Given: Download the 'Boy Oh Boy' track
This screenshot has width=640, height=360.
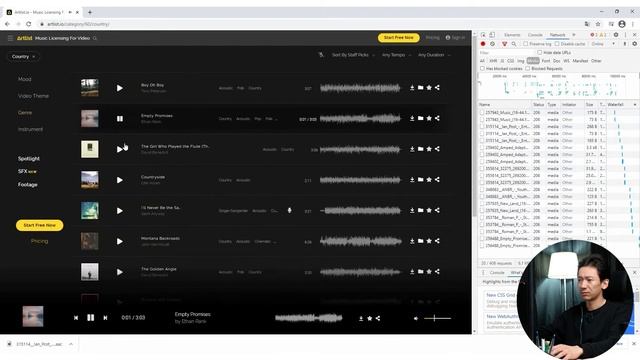Looking at the screenshot, I should [412, 87].
